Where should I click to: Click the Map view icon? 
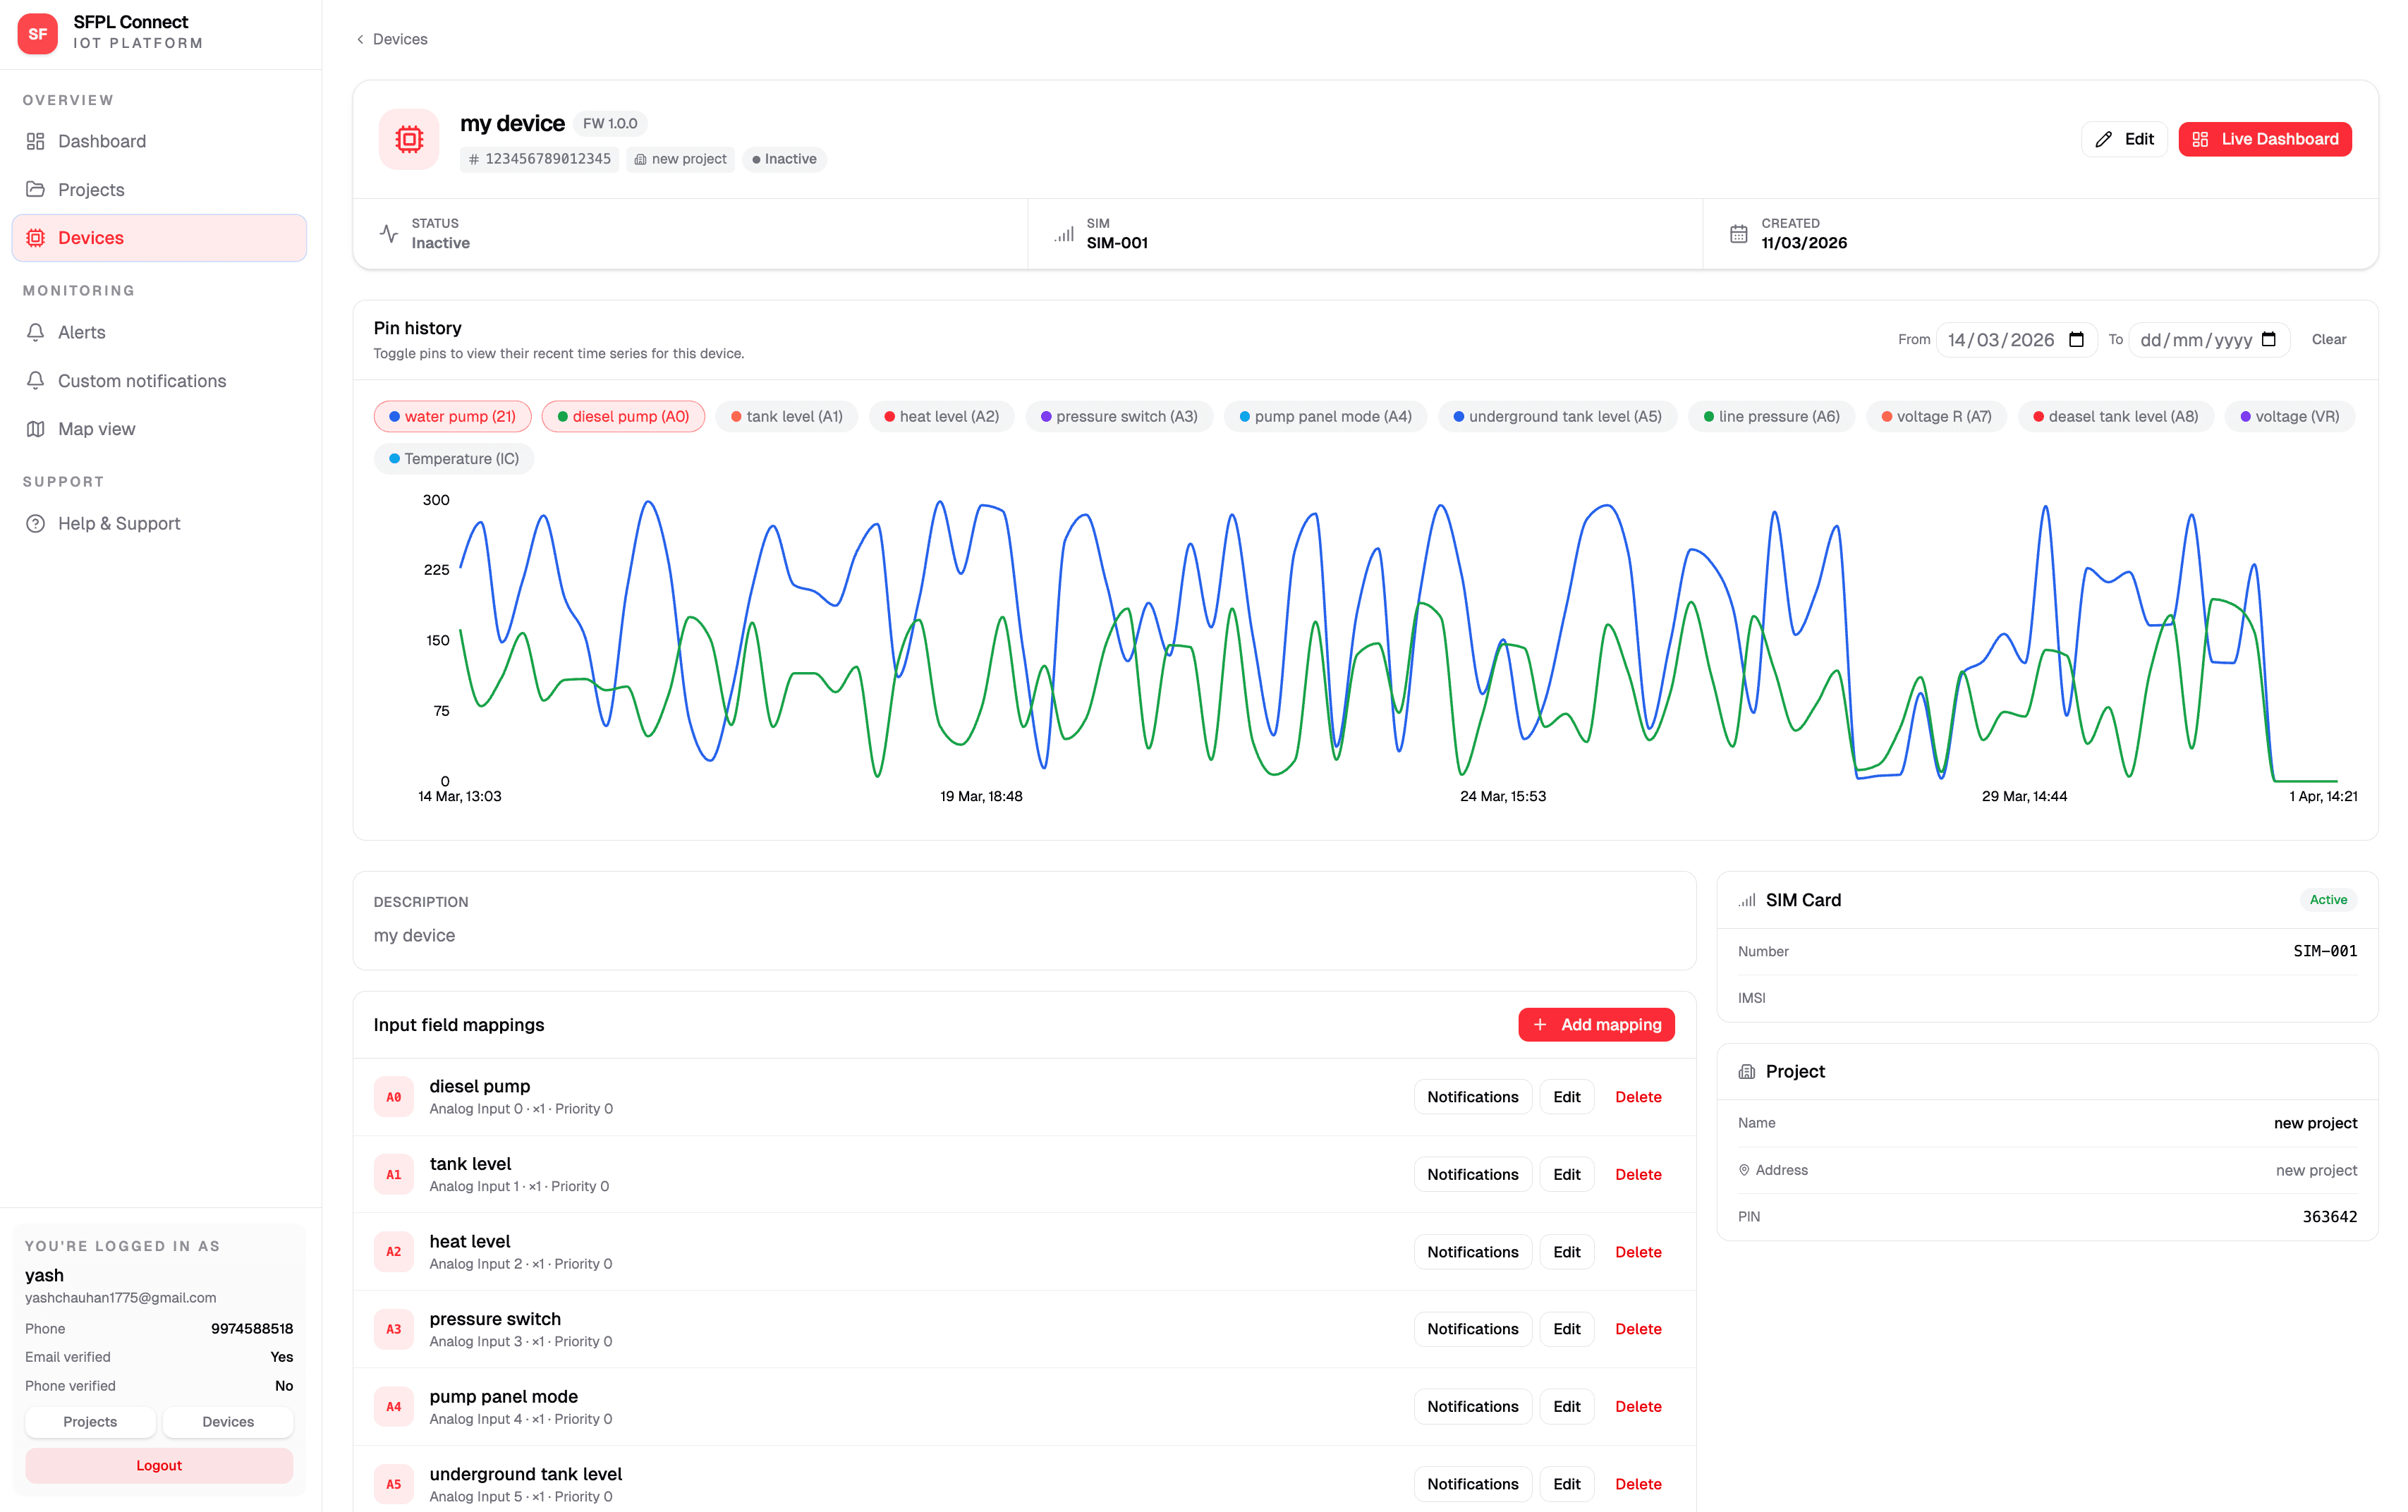(x=36, y=428)
